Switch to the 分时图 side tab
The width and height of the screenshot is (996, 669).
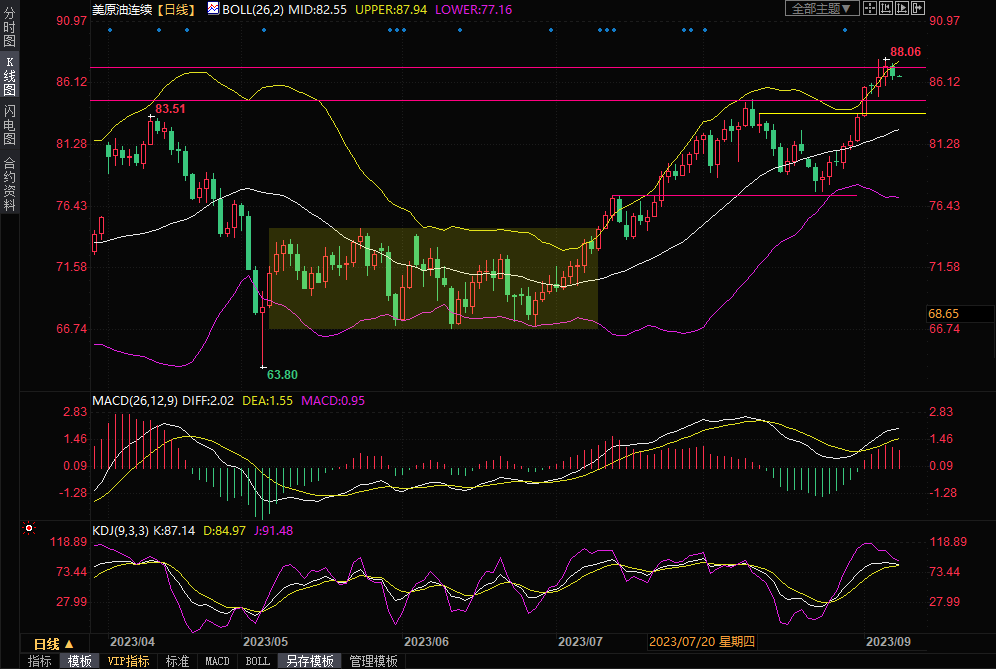(9, 27)
